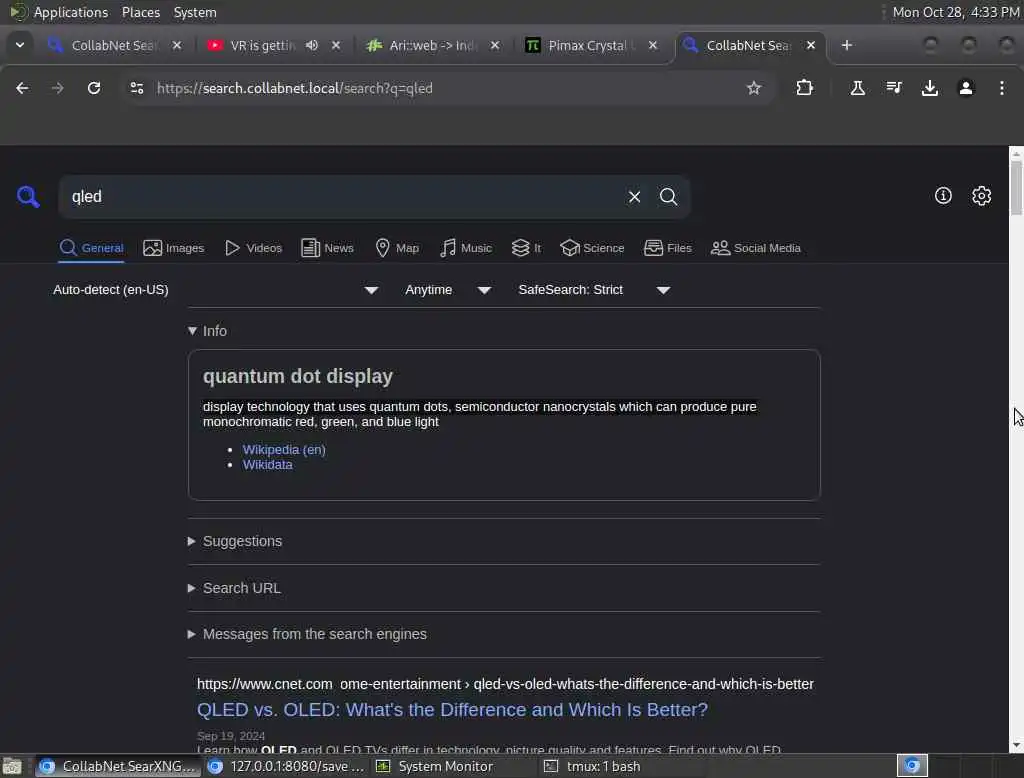Click the browser address bar URL
Viewport: 1024px width, 778px height.
[295, 88]
